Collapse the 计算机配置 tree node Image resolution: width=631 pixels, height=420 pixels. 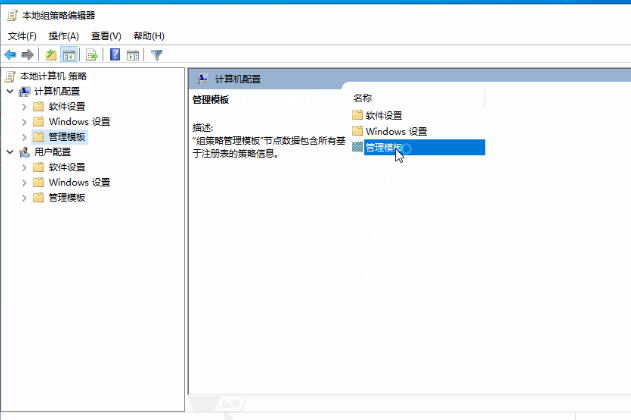(x=10, y=91)
